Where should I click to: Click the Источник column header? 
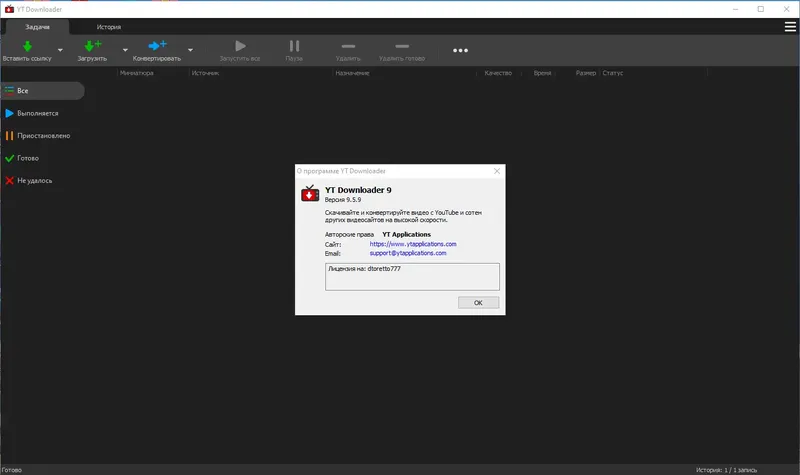coord(205,73)
